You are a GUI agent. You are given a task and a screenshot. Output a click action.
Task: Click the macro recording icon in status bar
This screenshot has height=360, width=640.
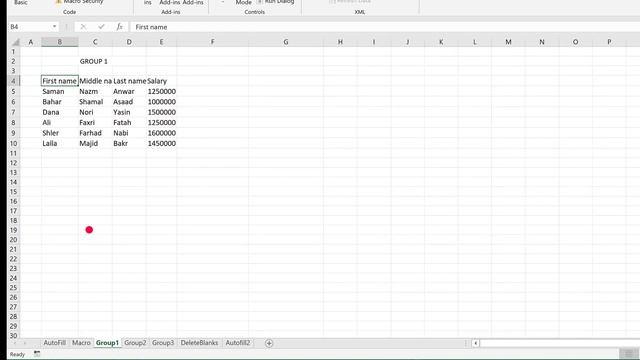[37, 354]
